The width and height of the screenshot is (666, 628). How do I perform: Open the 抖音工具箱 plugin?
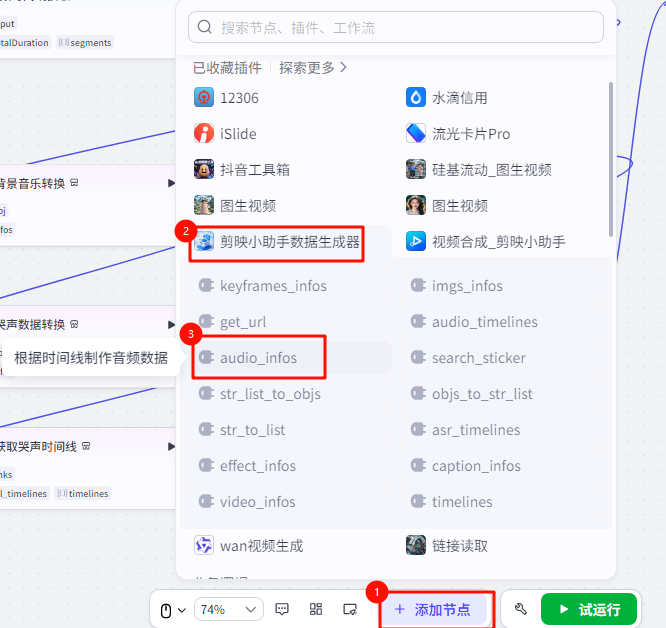click(x=204, y=170)
